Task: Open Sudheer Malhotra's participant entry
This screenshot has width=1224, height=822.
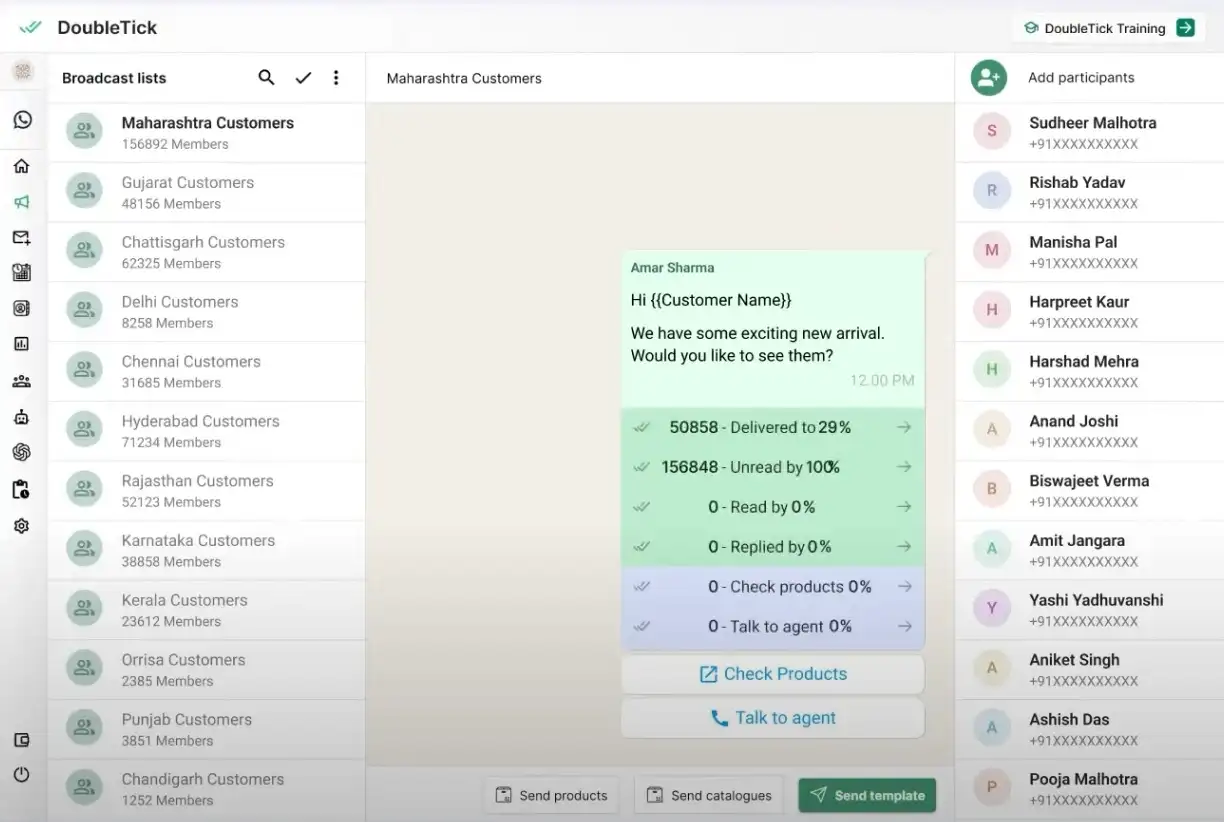Action: tap(1092, 132)
